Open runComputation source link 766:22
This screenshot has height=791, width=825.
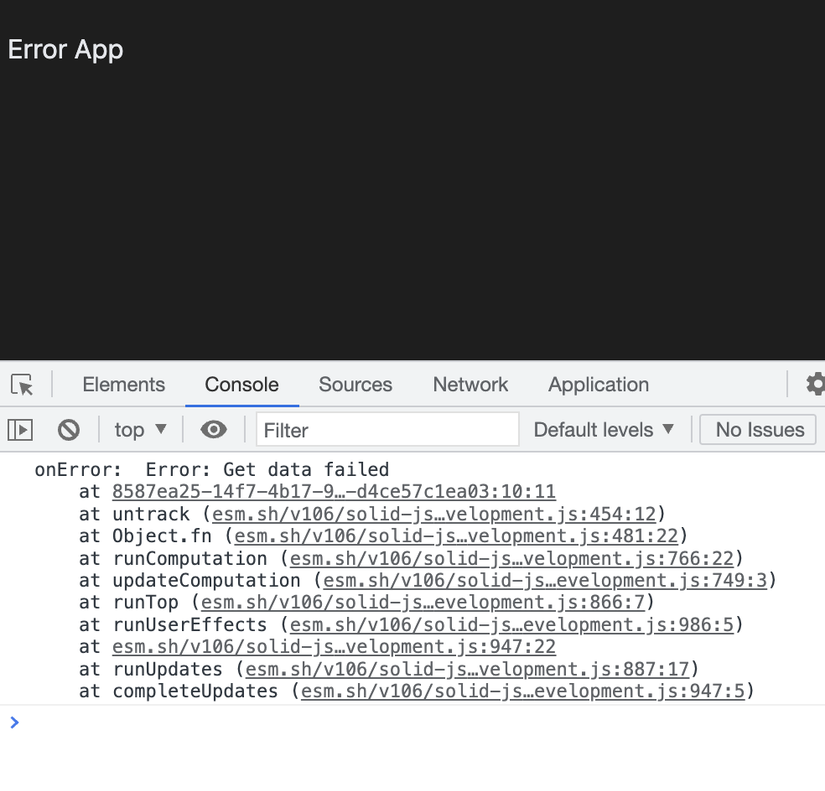(x=511, y=558)
